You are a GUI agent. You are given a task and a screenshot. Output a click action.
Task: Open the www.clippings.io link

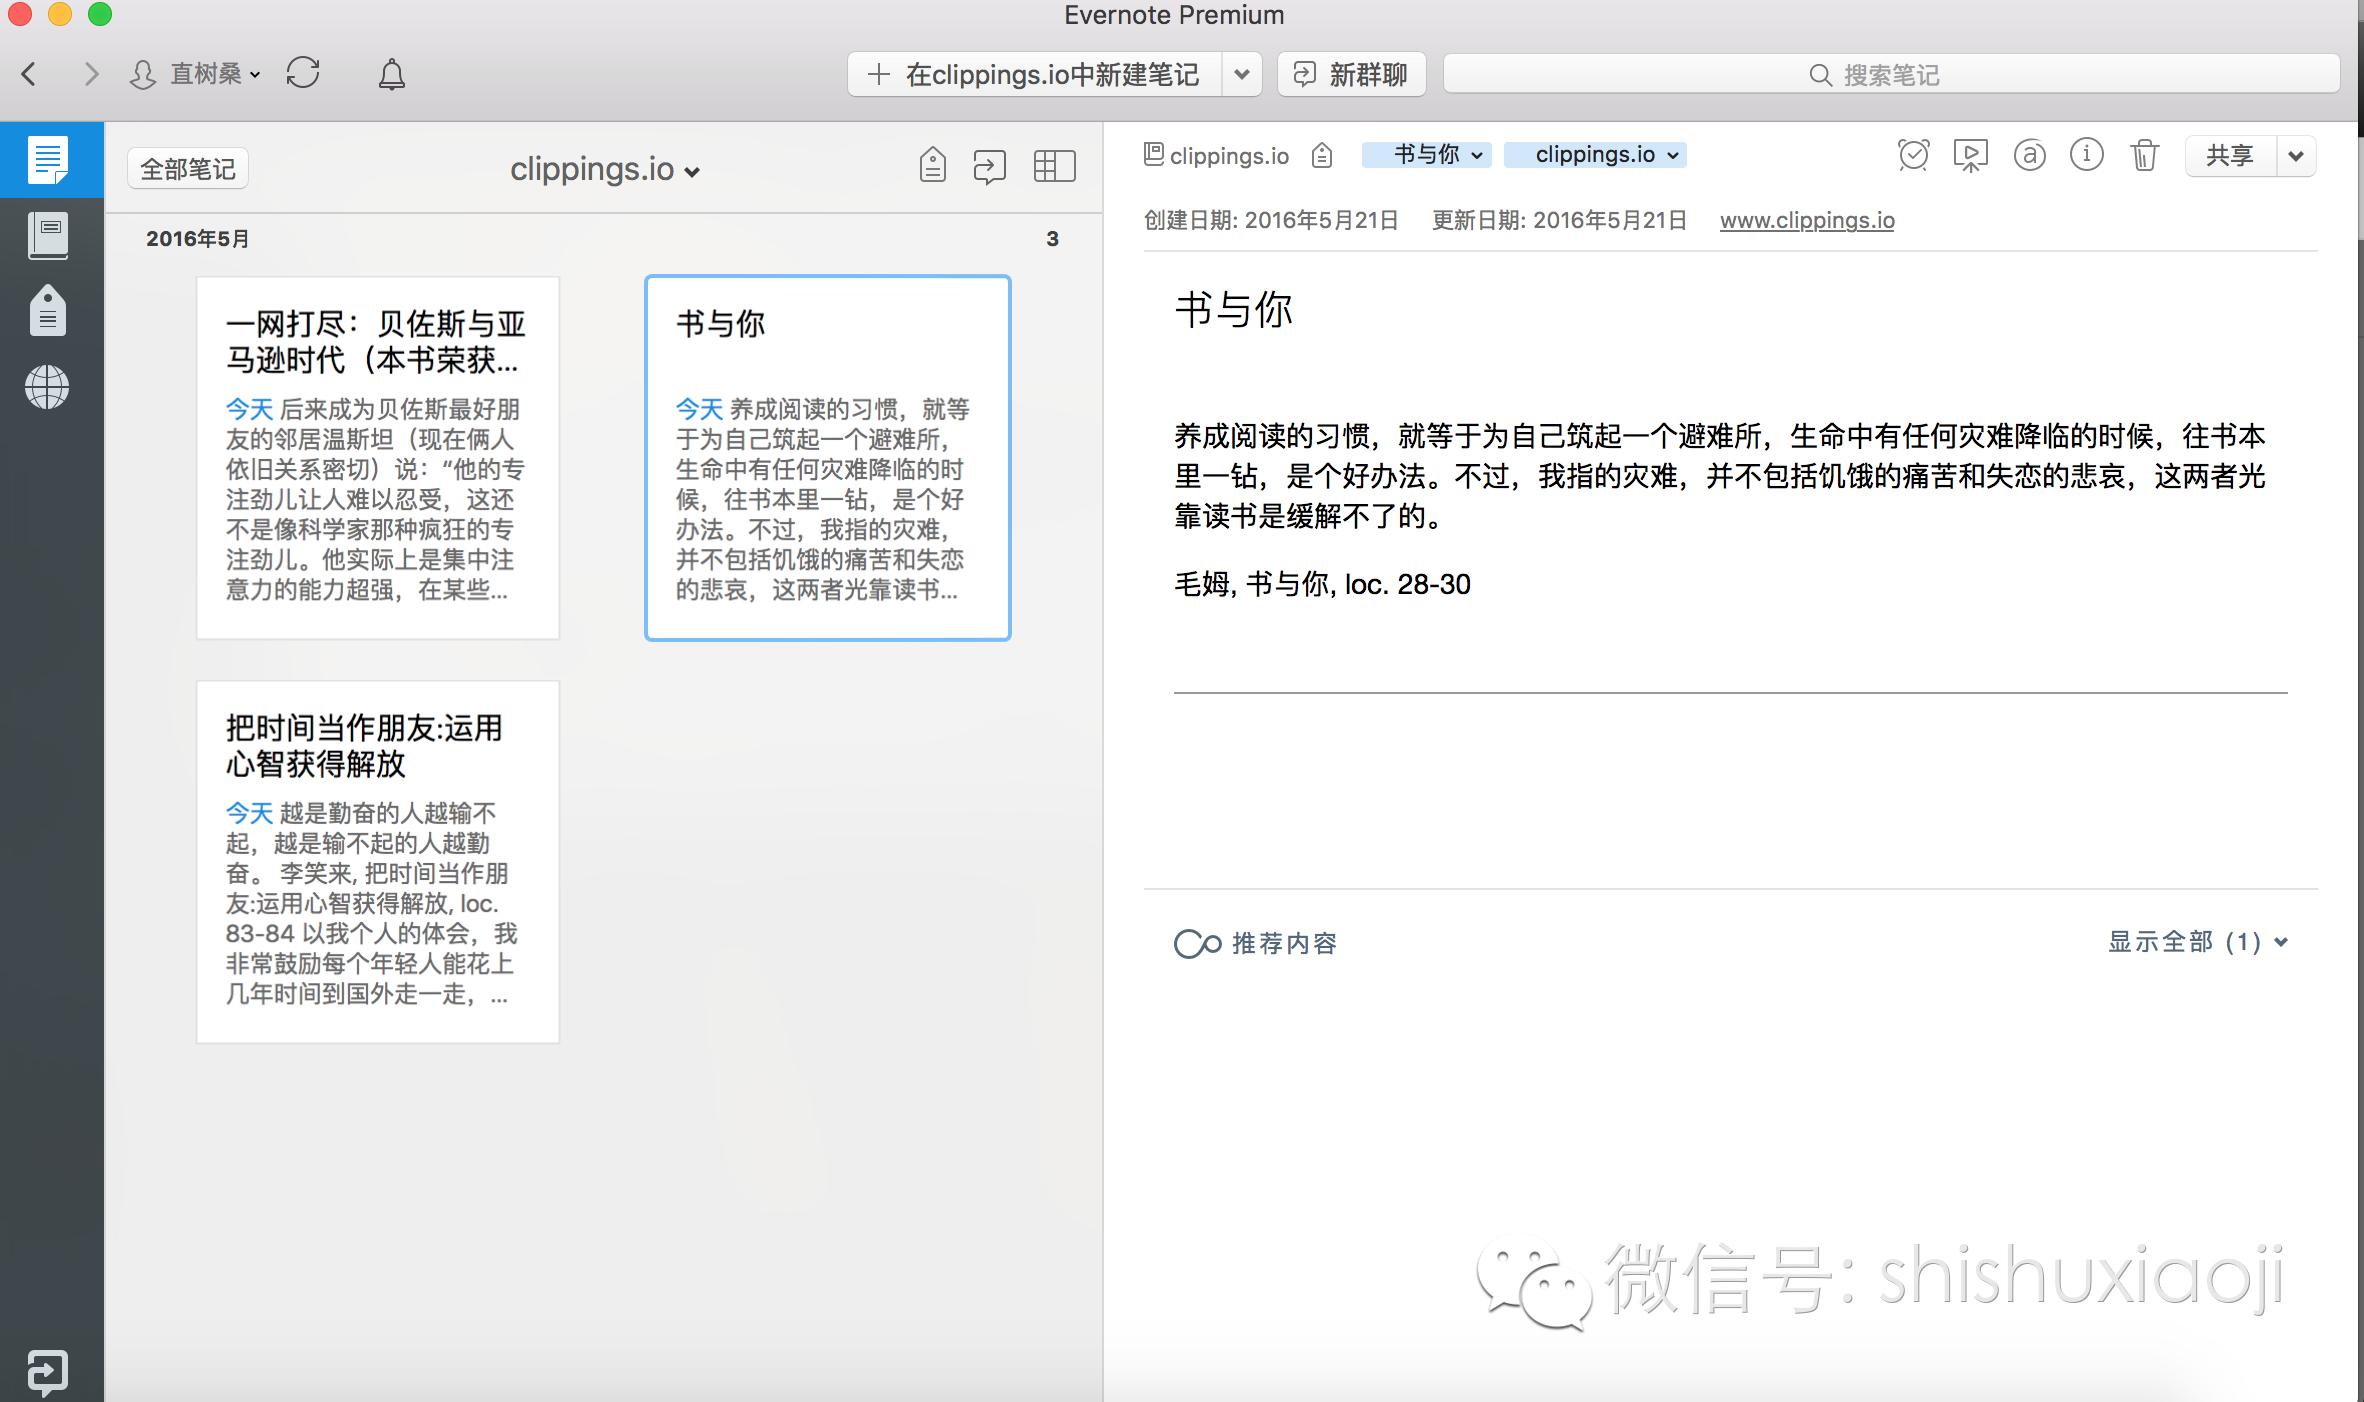point(1805,220)
